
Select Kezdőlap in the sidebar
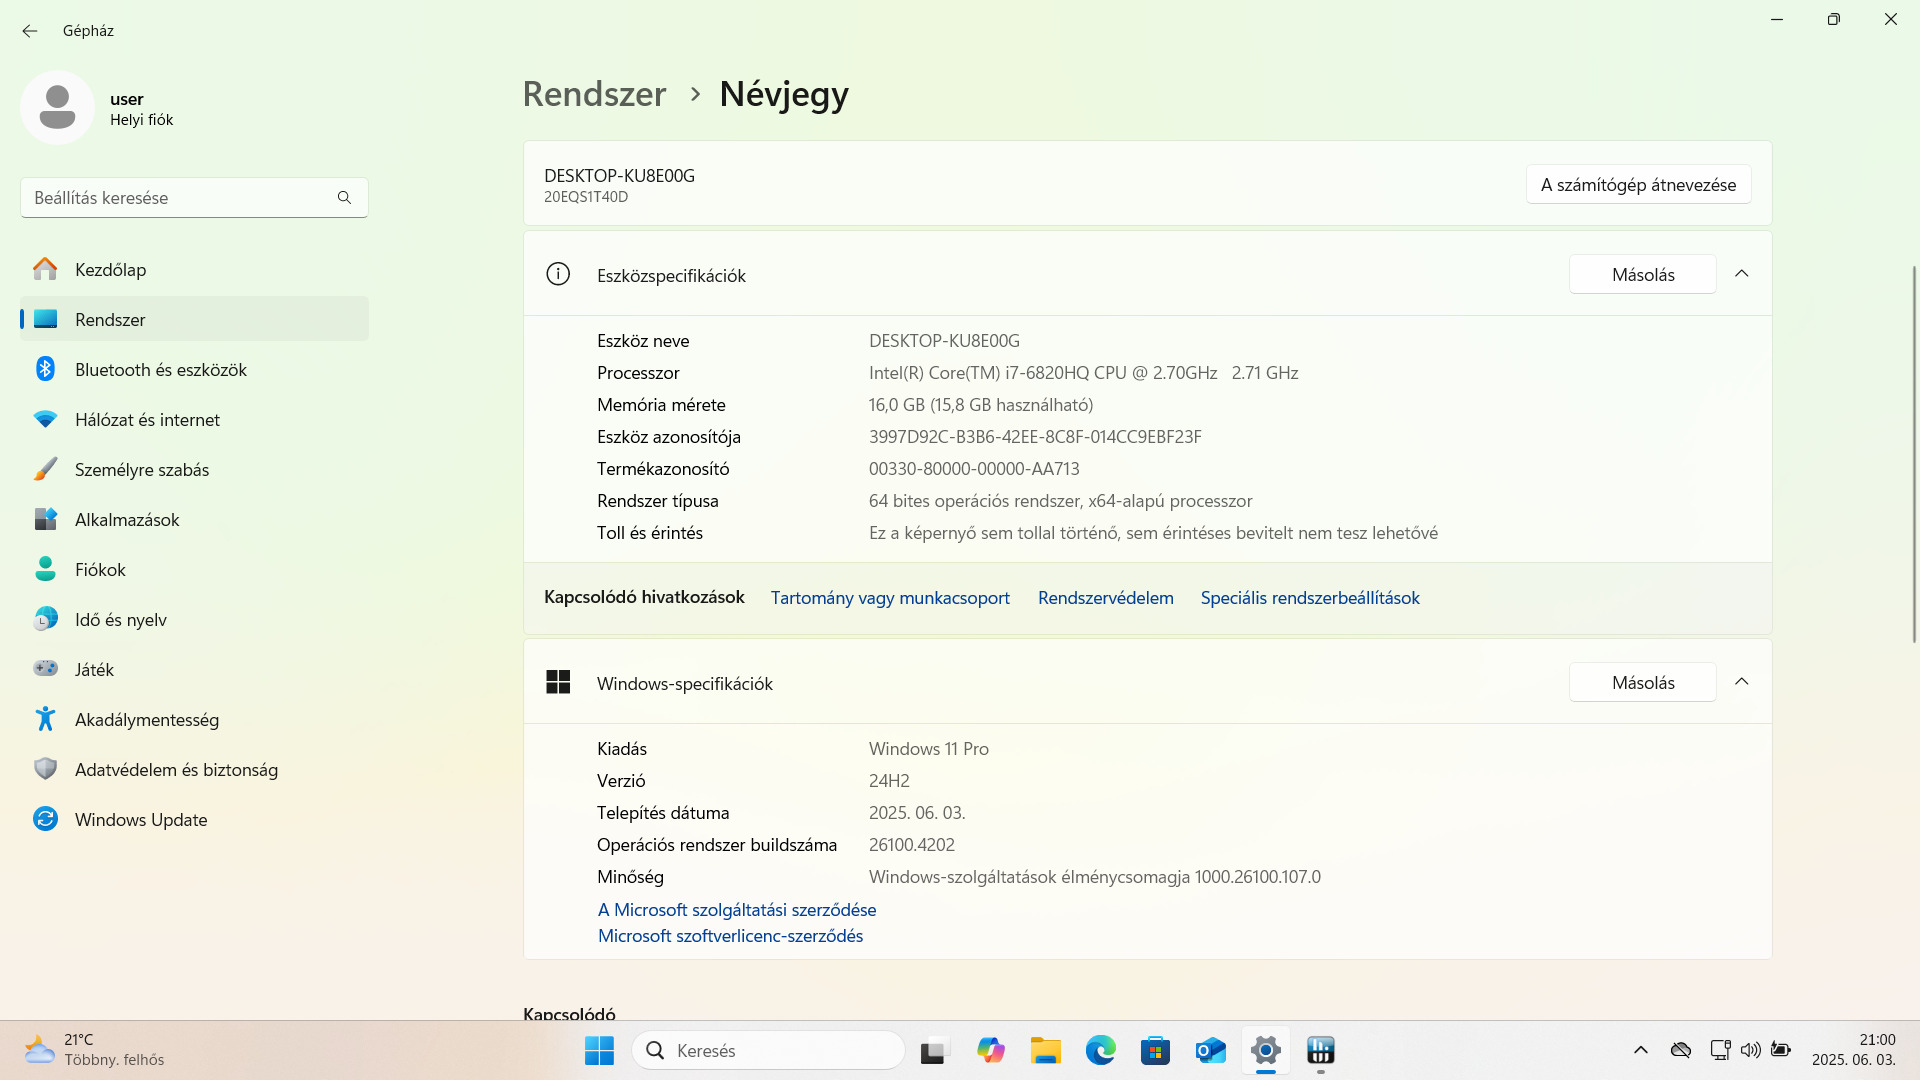coord(110,270)
